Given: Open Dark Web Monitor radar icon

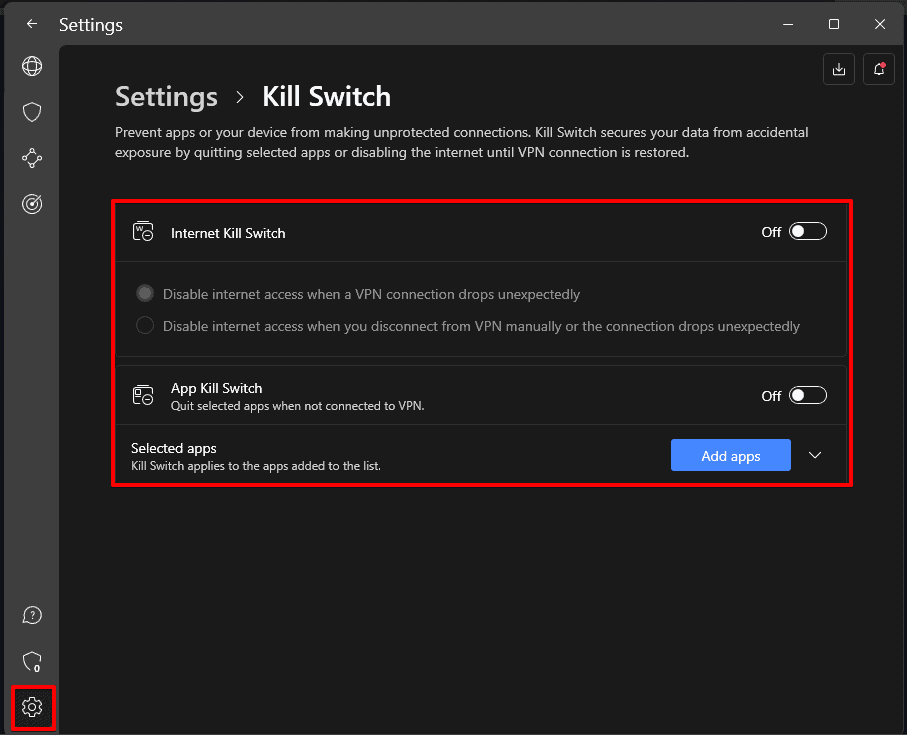Looking at the screenshot, I should pos(32,204).
